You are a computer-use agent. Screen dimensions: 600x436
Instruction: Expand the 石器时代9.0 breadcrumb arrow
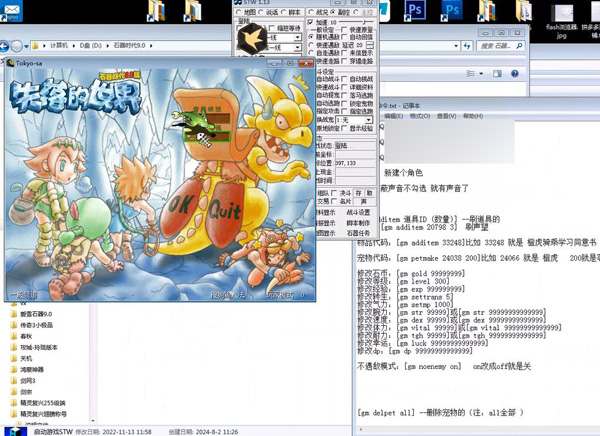pos(151,46)
